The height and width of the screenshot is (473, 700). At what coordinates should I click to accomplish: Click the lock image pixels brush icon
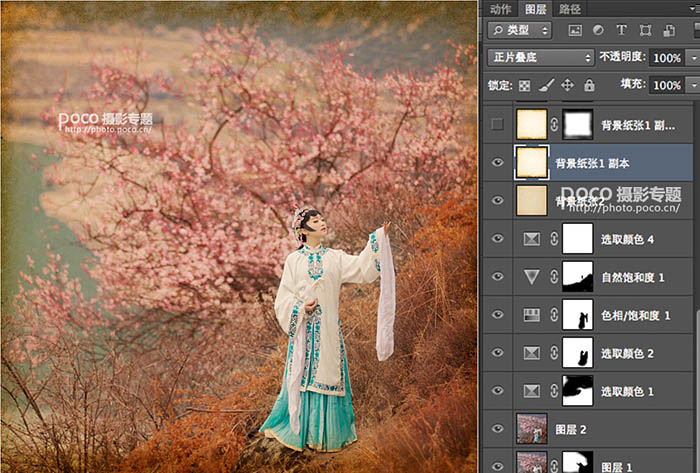(x=546, y=86)
